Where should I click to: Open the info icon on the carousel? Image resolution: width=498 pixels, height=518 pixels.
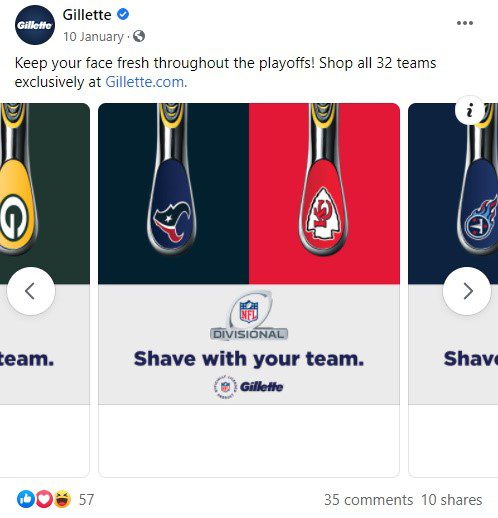tap(470, 110)
